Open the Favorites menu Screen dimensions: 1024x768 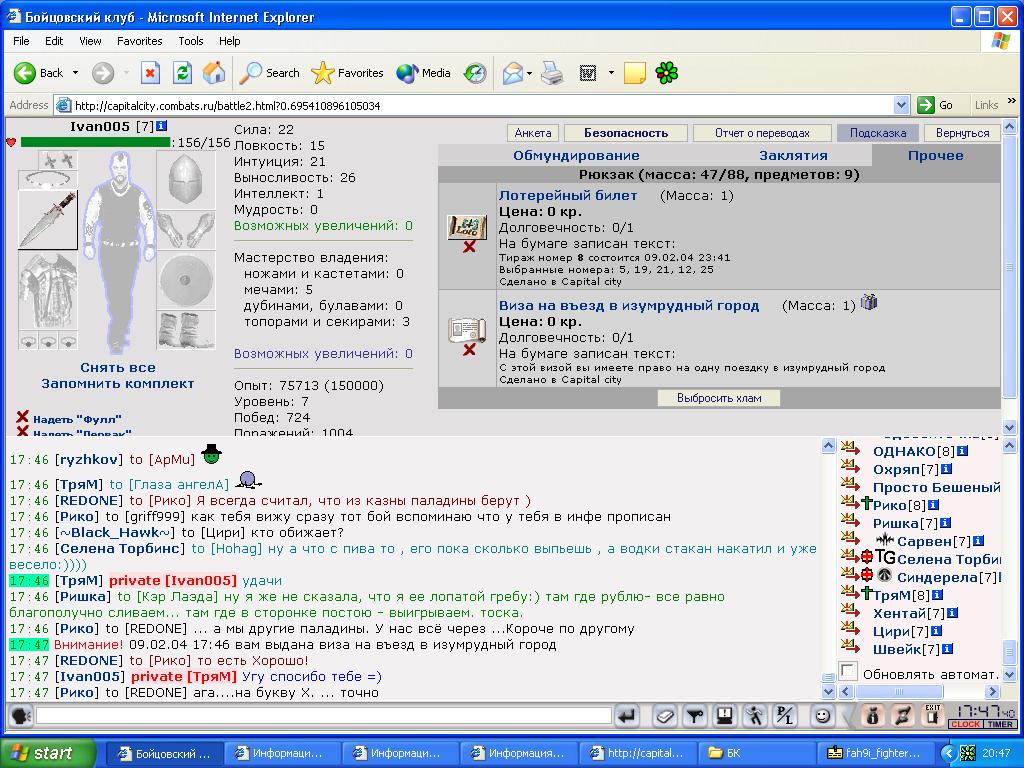[x=140, y=41]
